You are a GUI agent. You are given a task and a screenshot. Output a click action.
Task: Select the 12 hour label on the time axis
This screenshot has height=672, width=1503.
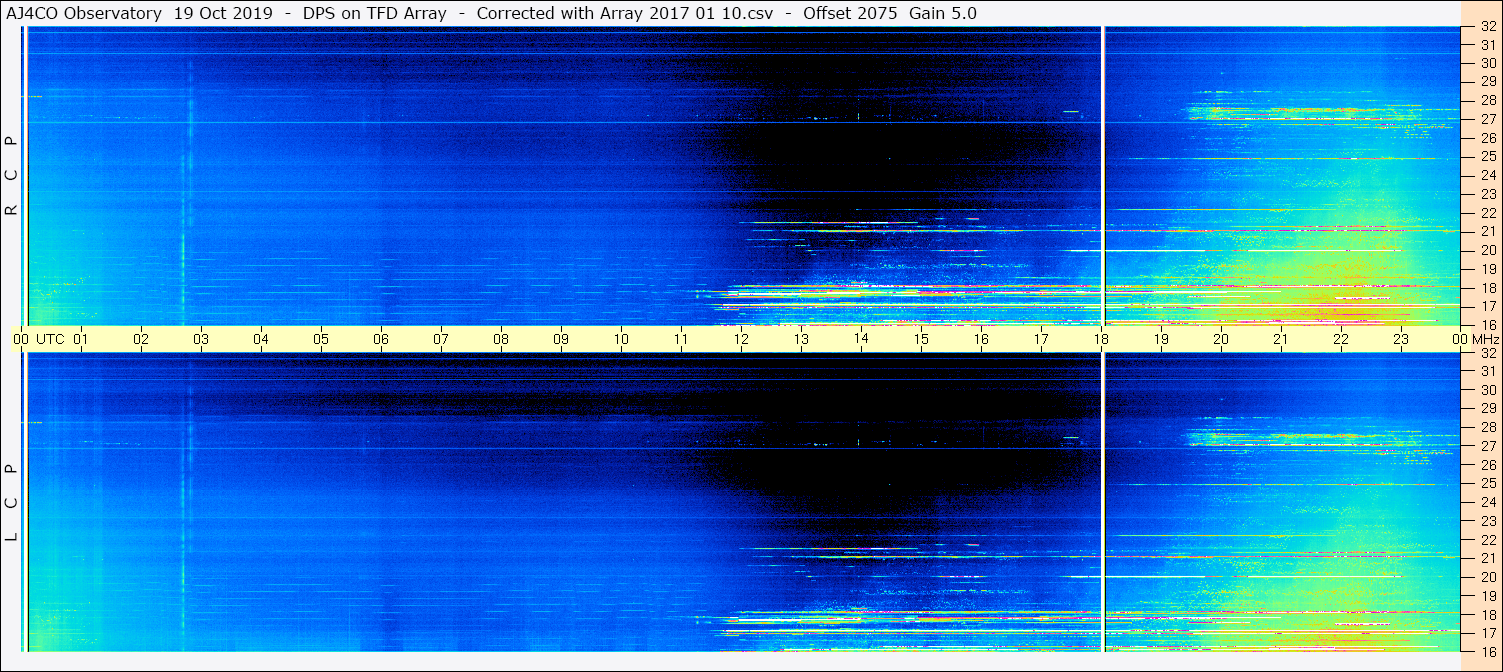[741, 339]
